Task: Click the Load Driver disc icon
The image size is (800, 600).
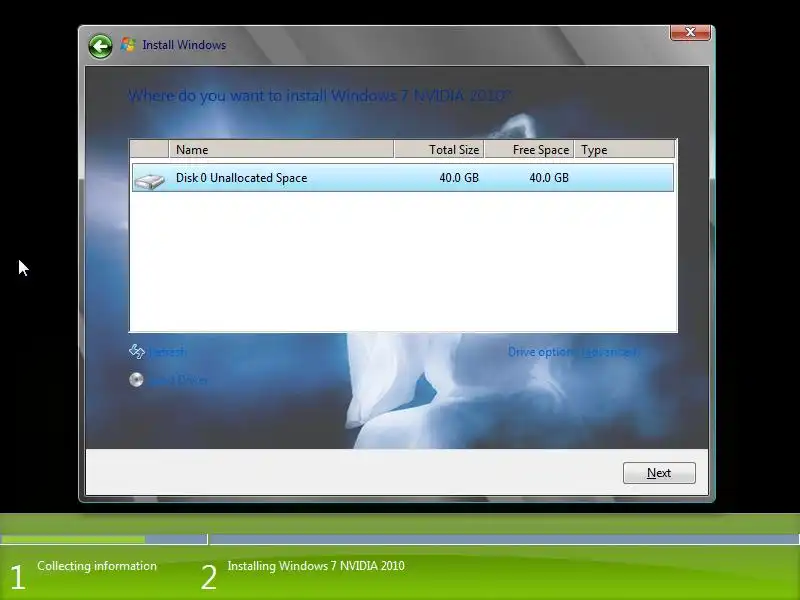Action: [136, 380]
